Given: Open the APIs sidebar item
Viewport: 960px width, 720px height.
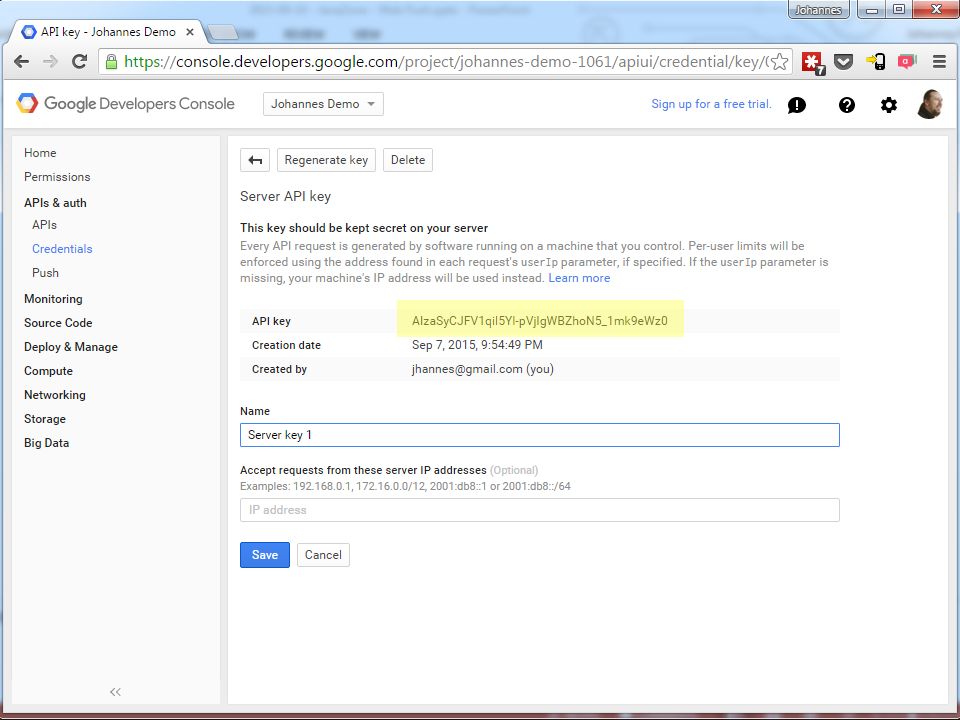Looking at the screenshot, I should point(44,225).
